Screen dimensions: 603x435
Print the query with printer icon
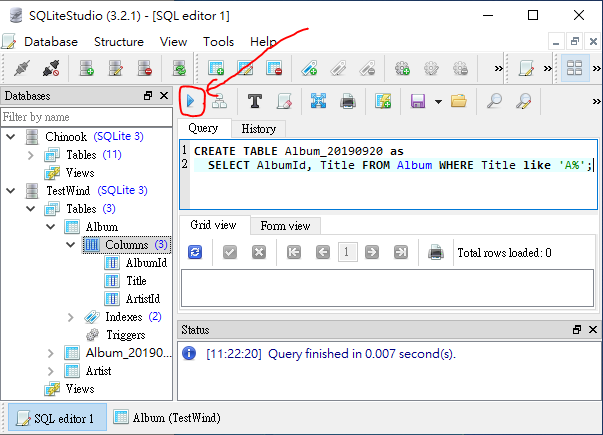(x=348, y=102)
